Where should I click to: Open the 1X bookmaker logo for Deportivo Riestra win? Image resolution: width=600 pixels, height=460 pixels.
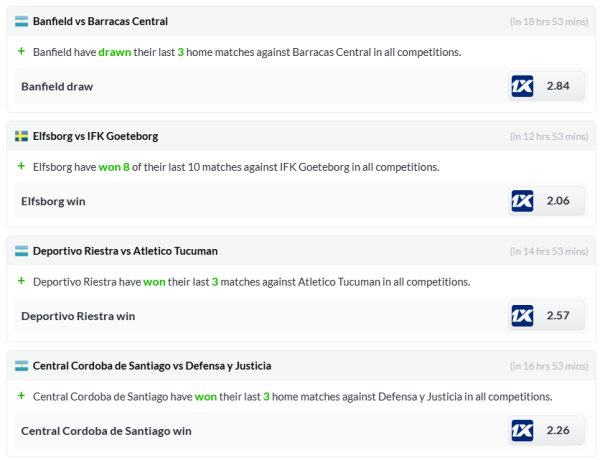(x=522, y=316)
